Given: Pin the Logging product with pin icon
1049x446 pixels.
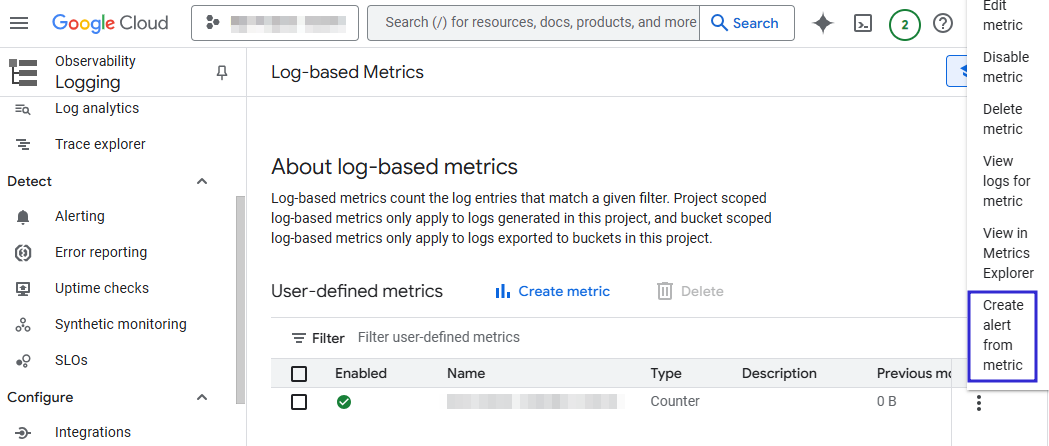Looking at the screenshot, I should point(222,72).
